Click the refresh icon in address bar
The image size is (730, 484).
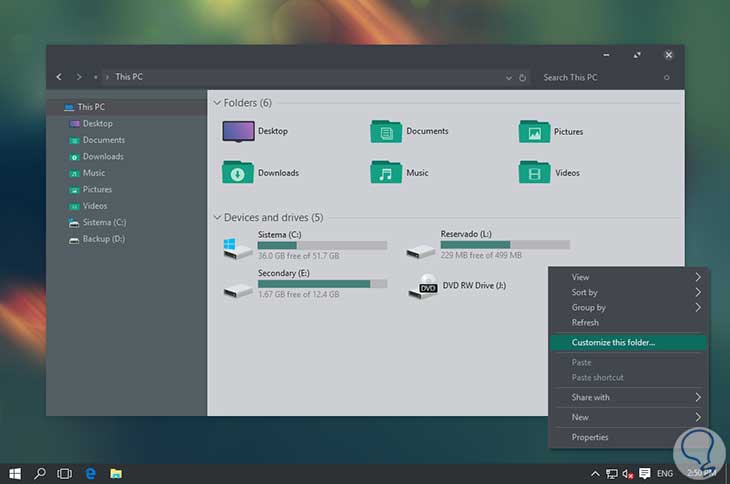pyautogui.click(x=522, y=78)
